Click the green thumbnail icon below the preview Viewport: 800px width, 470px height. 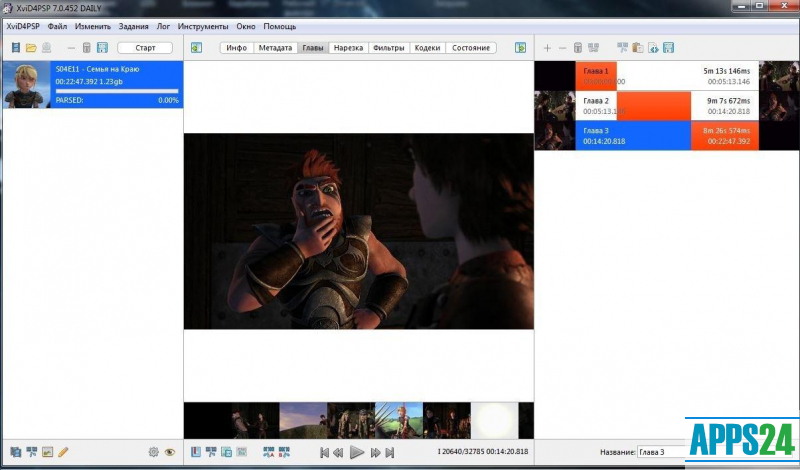(242, 452)
